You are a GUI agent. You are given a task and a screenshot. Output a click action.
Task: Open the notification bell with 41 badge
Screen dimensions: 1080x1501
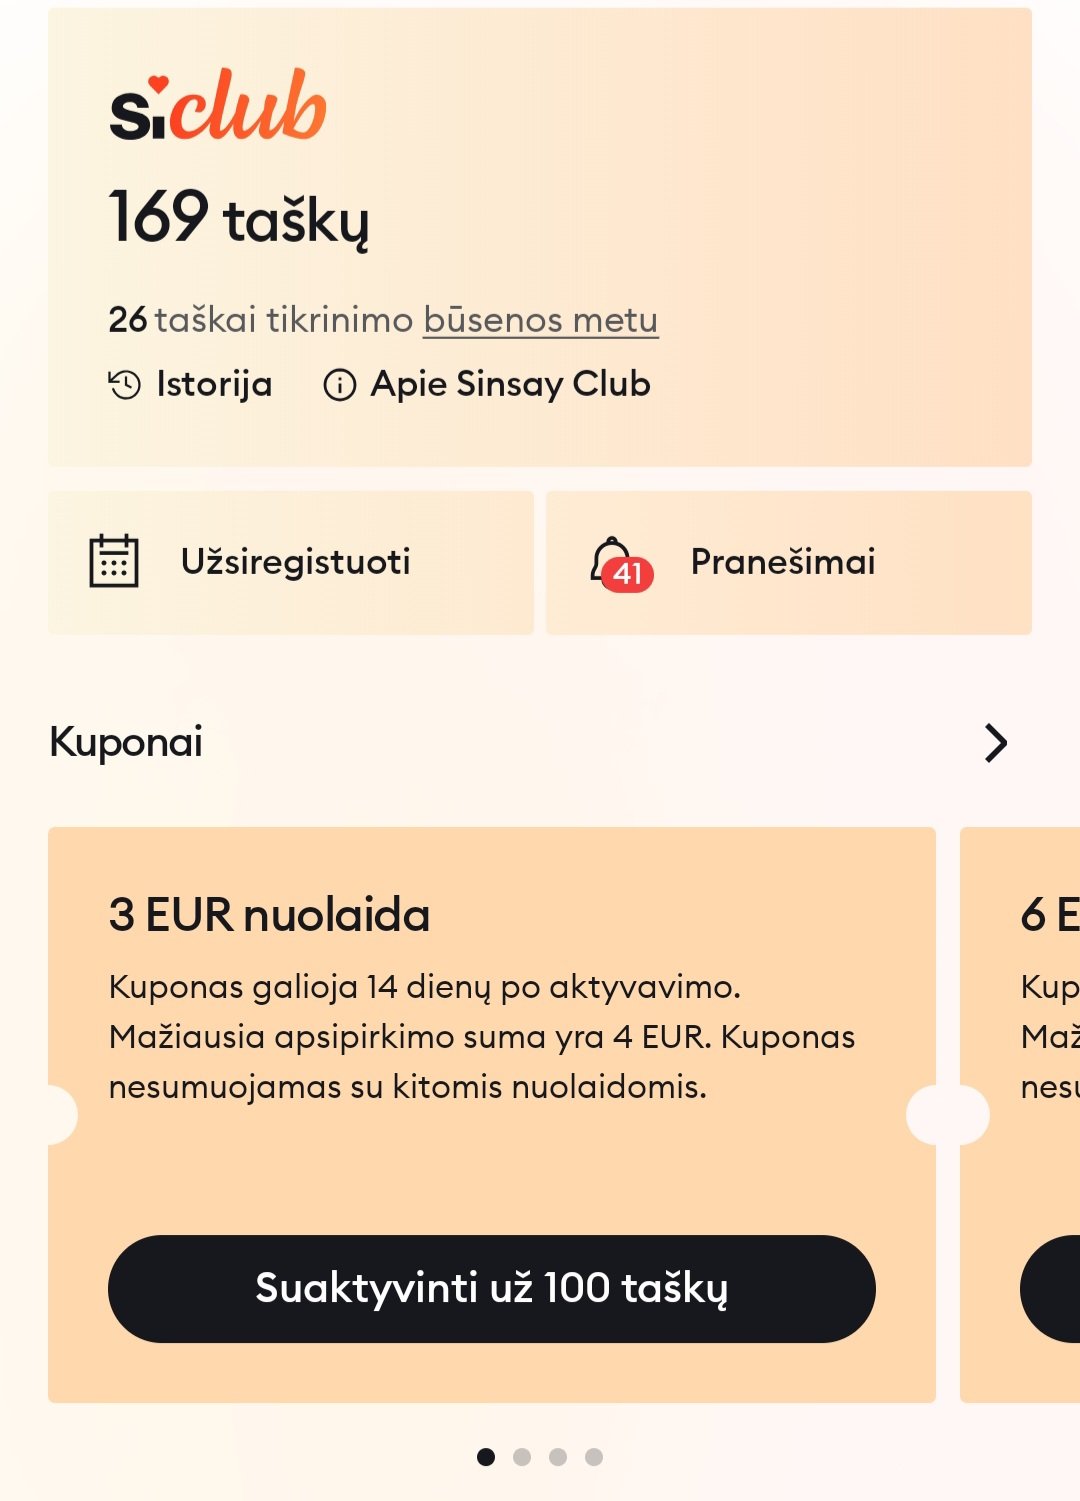point(620,564)
